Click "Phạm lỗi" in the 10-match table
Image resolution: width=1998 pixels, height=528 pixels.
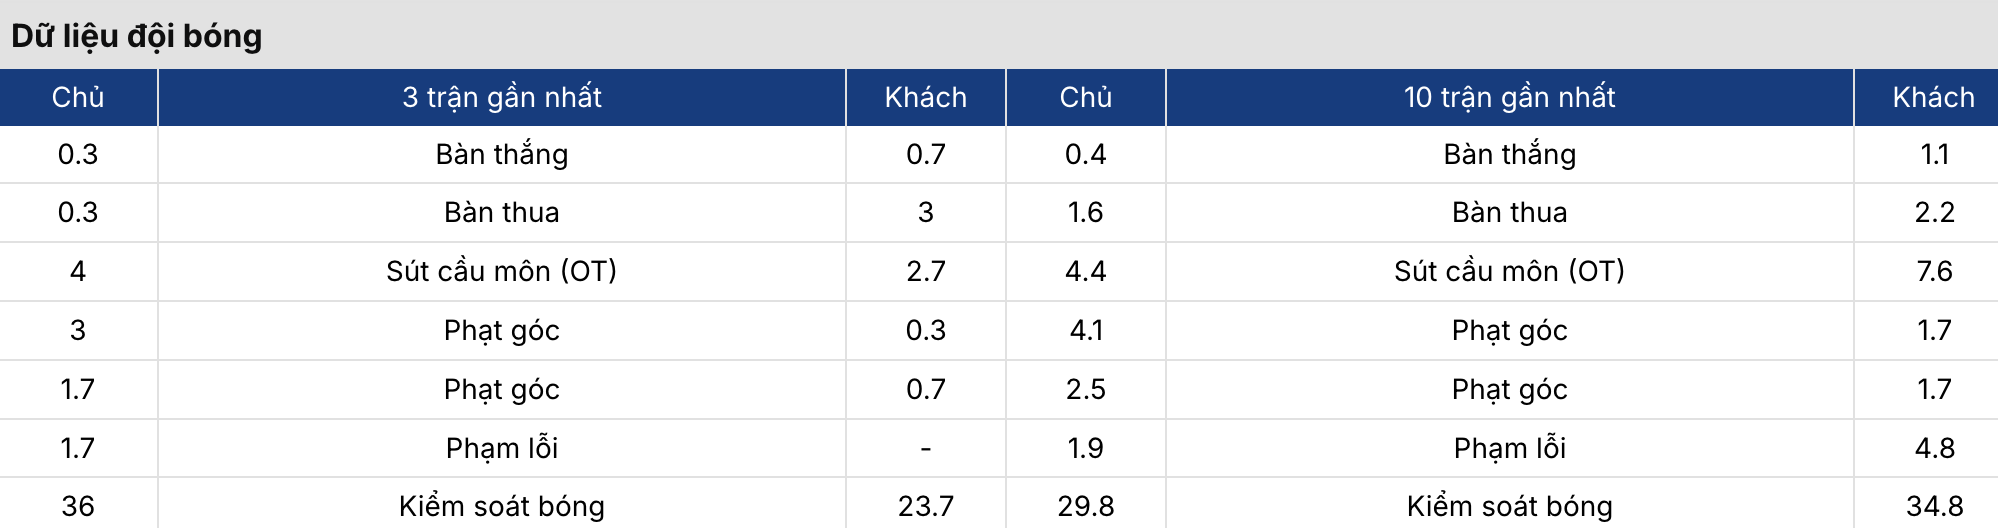(x=1509, y=448)
